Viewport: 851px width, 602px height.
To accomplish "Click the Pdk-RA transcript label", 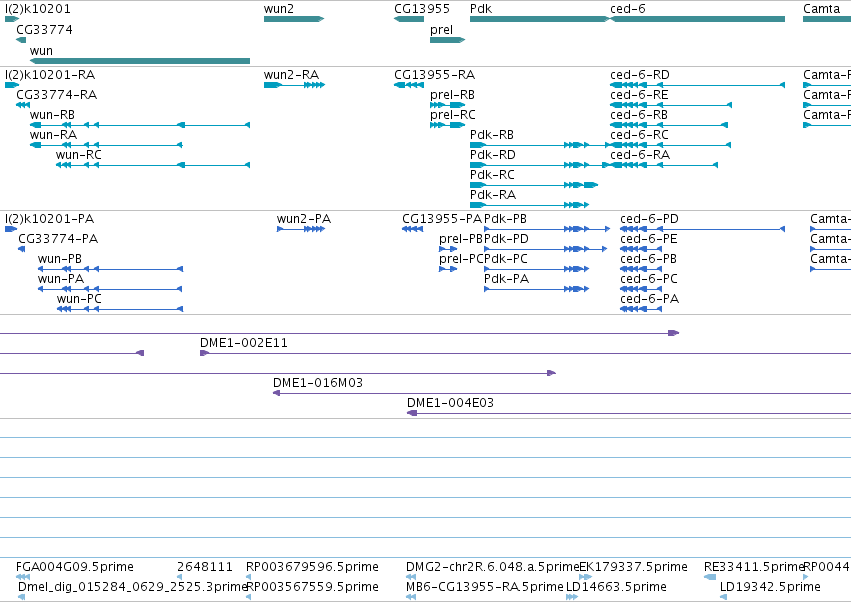I will [x=493, y=195].
